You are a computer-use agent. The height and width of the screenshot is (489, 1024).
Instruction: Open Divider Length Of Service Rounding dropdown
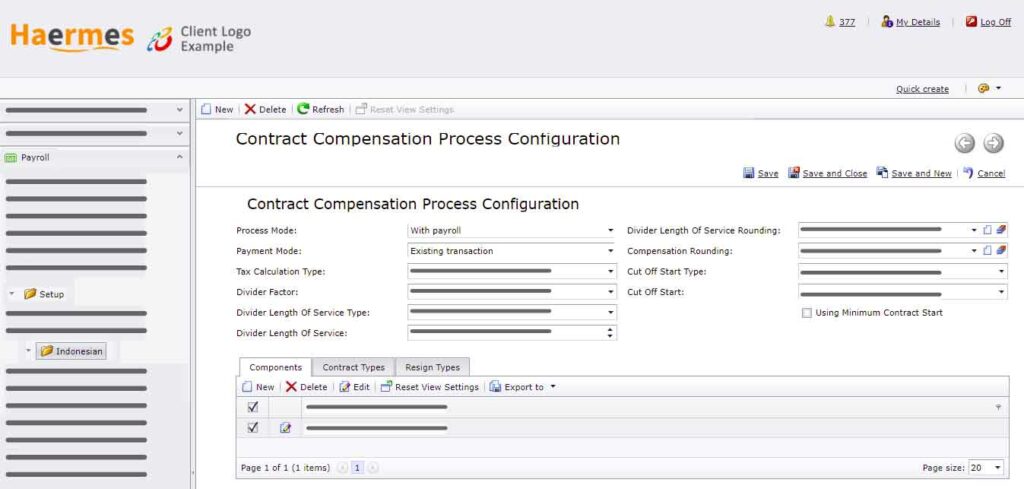[974, 230]
